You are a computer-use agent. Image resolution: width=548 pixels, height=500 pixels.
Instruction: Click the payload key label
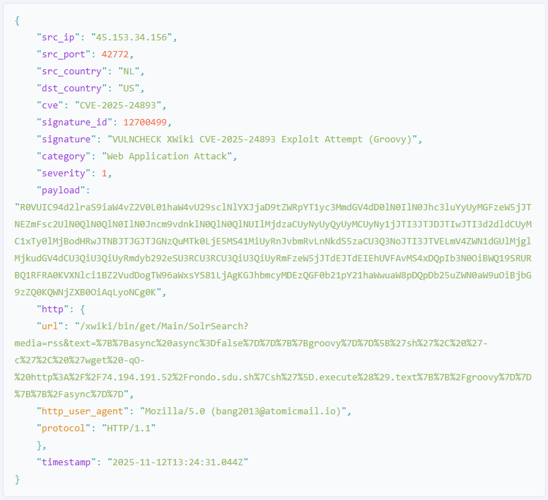[x=61, y=190]
